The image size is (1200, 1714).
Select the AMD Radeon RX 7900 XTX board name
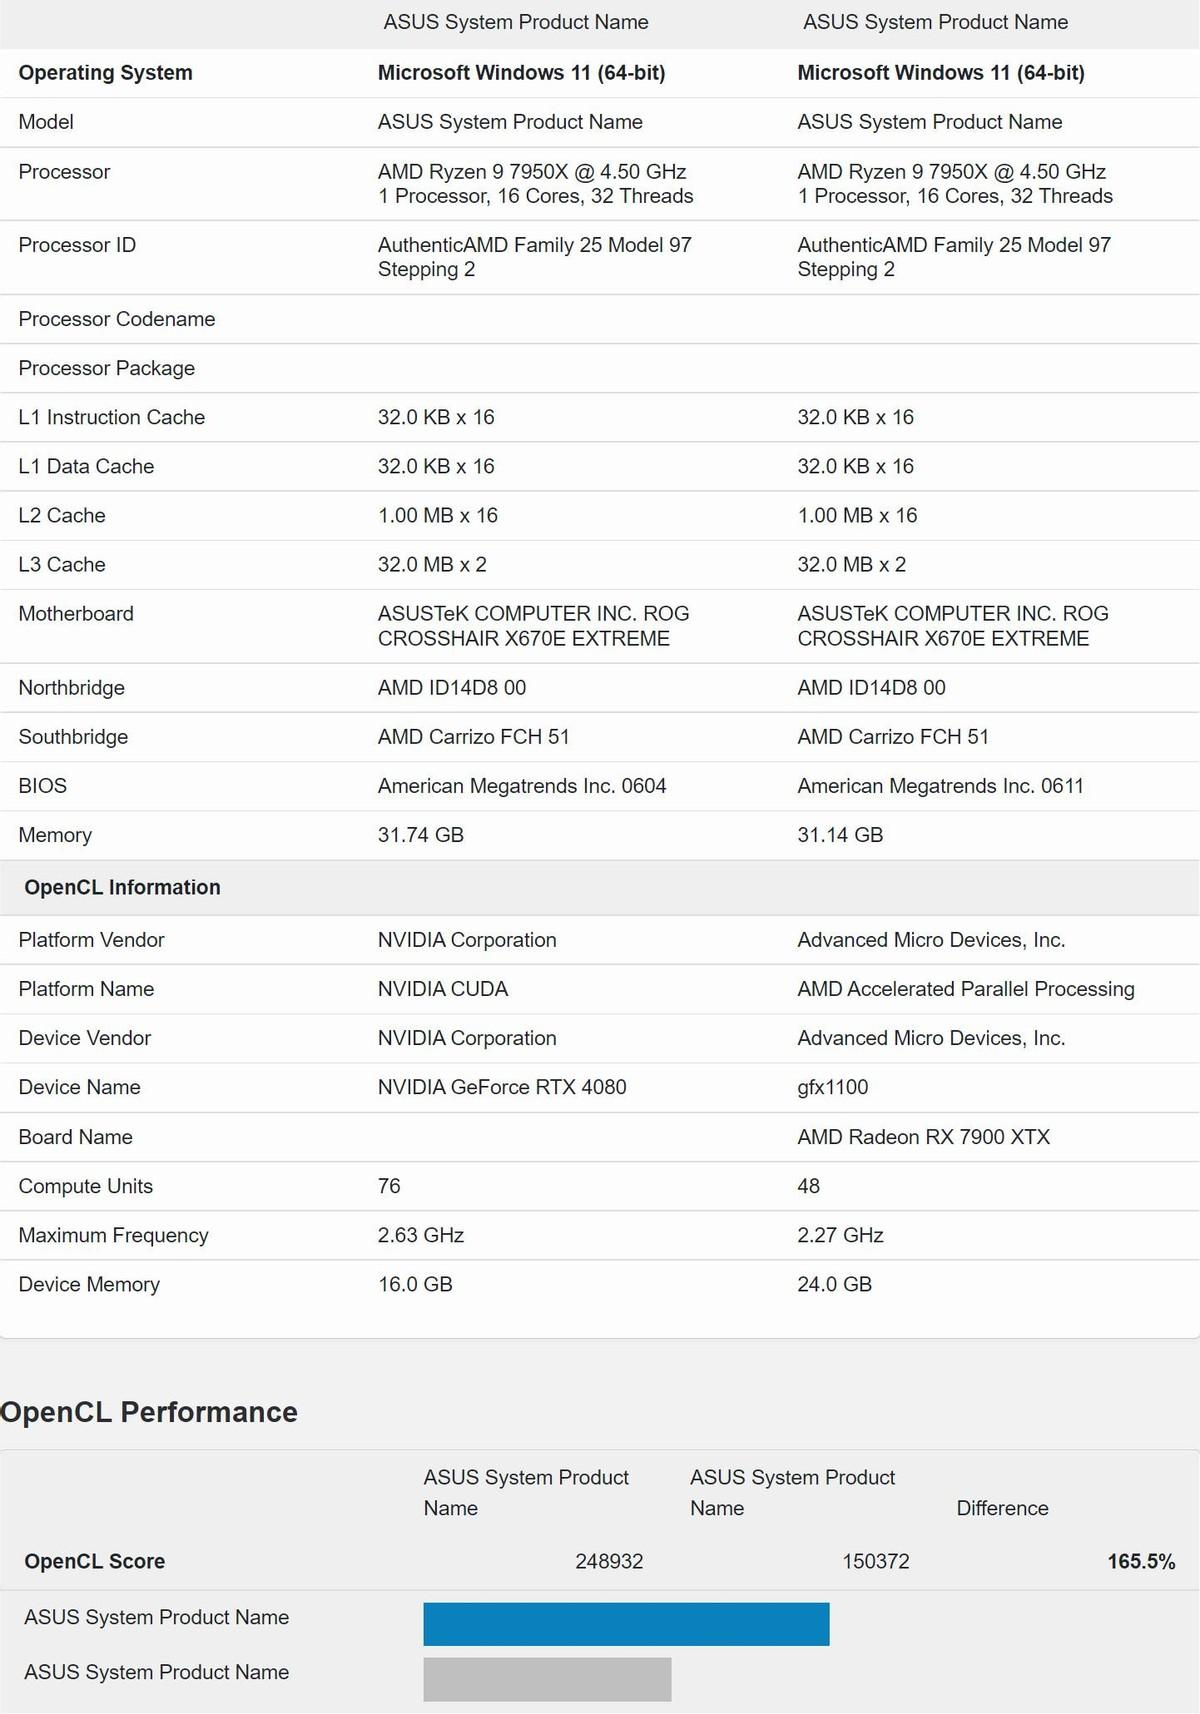point(924,1137)
